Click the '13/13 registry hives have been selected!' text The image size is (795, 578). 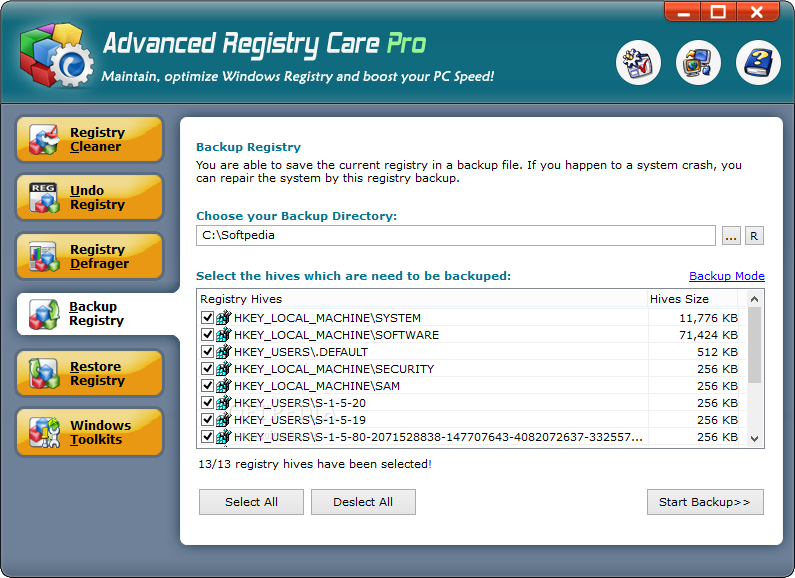click(x=315, y=464)
